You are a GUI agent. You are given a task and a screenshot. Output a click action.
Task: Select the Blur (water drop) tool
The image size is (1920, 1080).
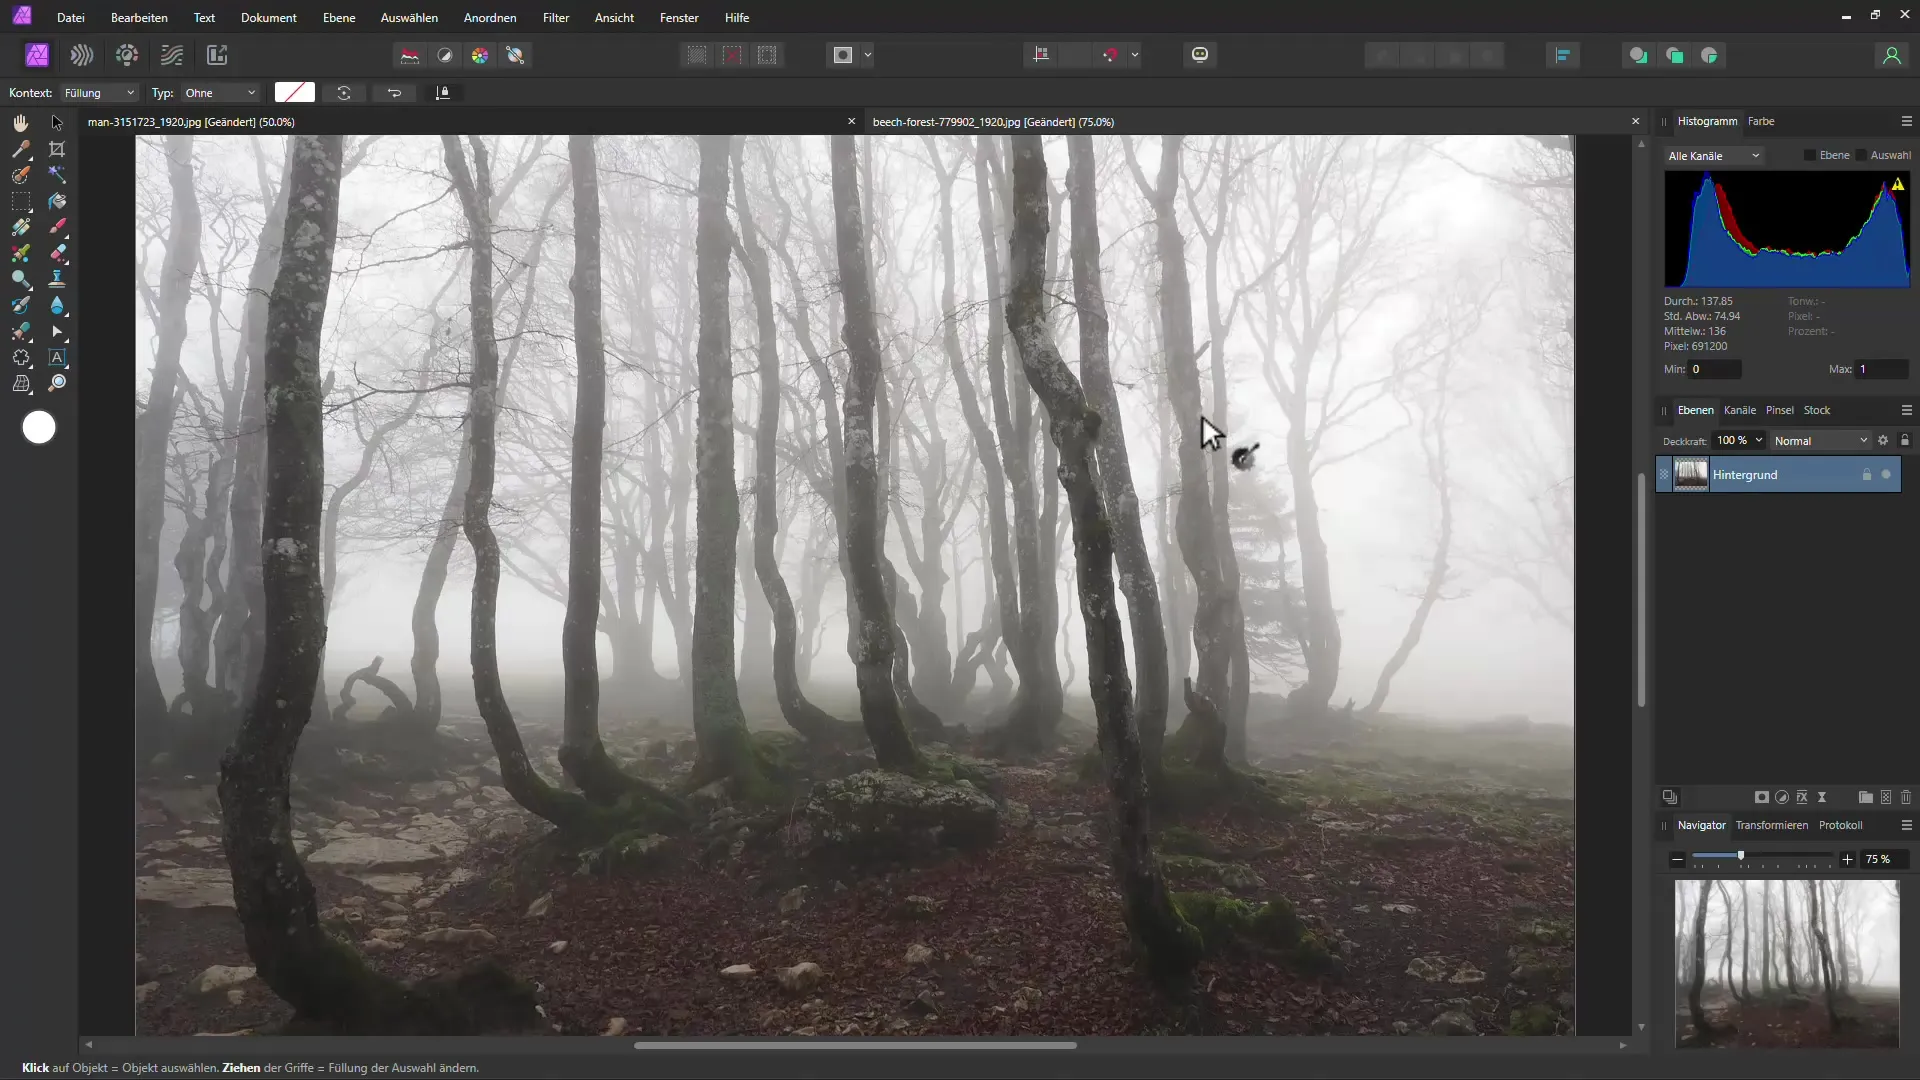57,305
